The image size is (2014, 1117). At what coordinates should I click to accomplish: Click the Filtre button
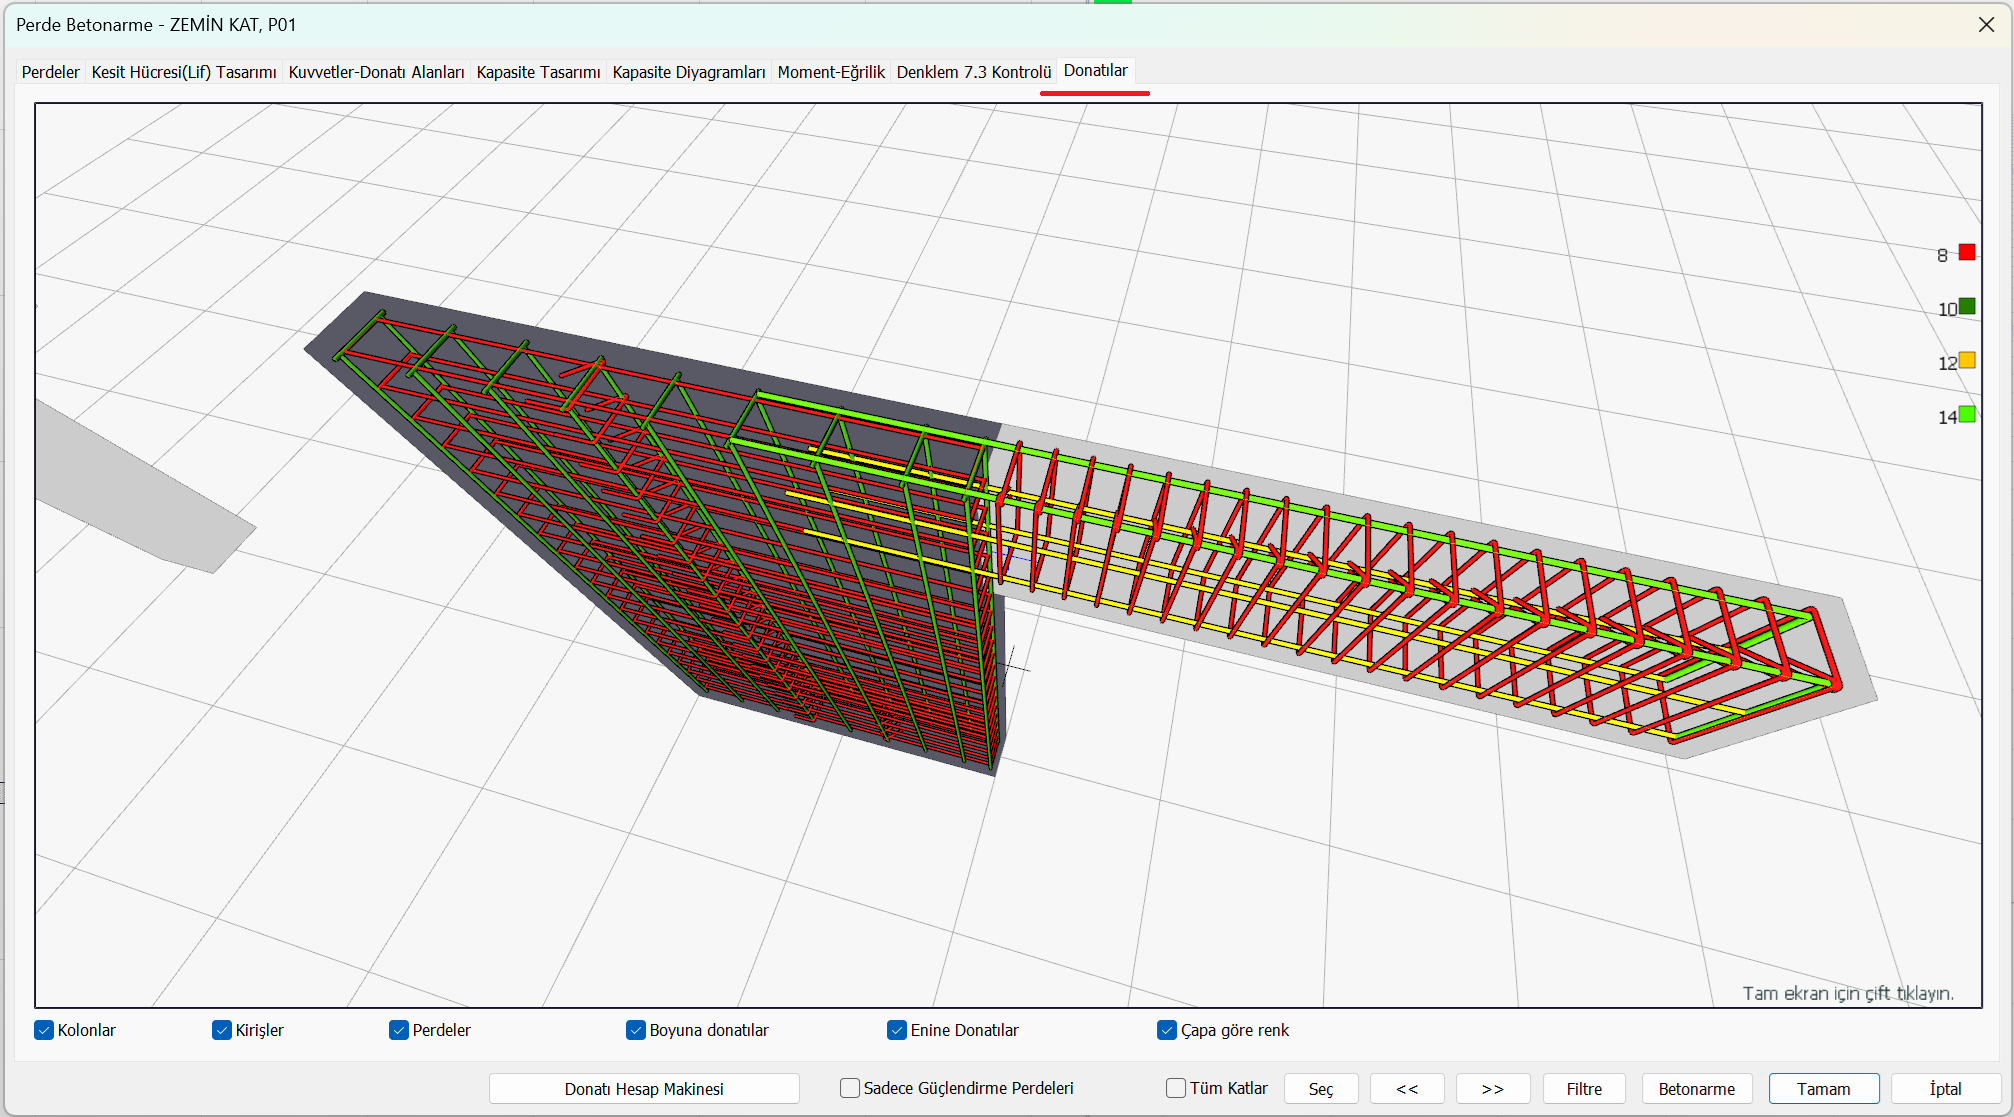tap(1584, 1088)
